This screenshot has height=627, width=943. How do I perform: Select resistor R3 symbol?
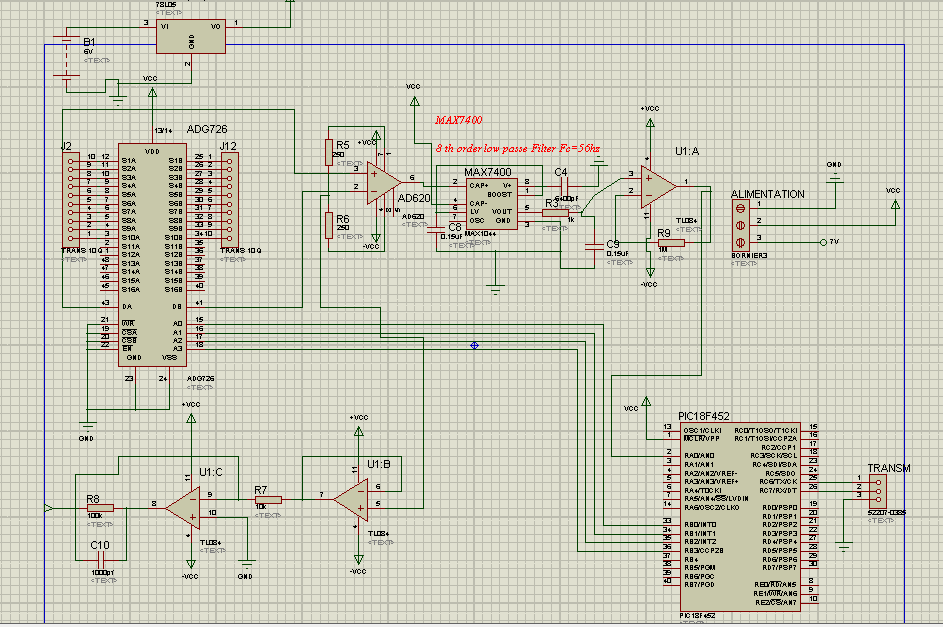tap(555, 212)
